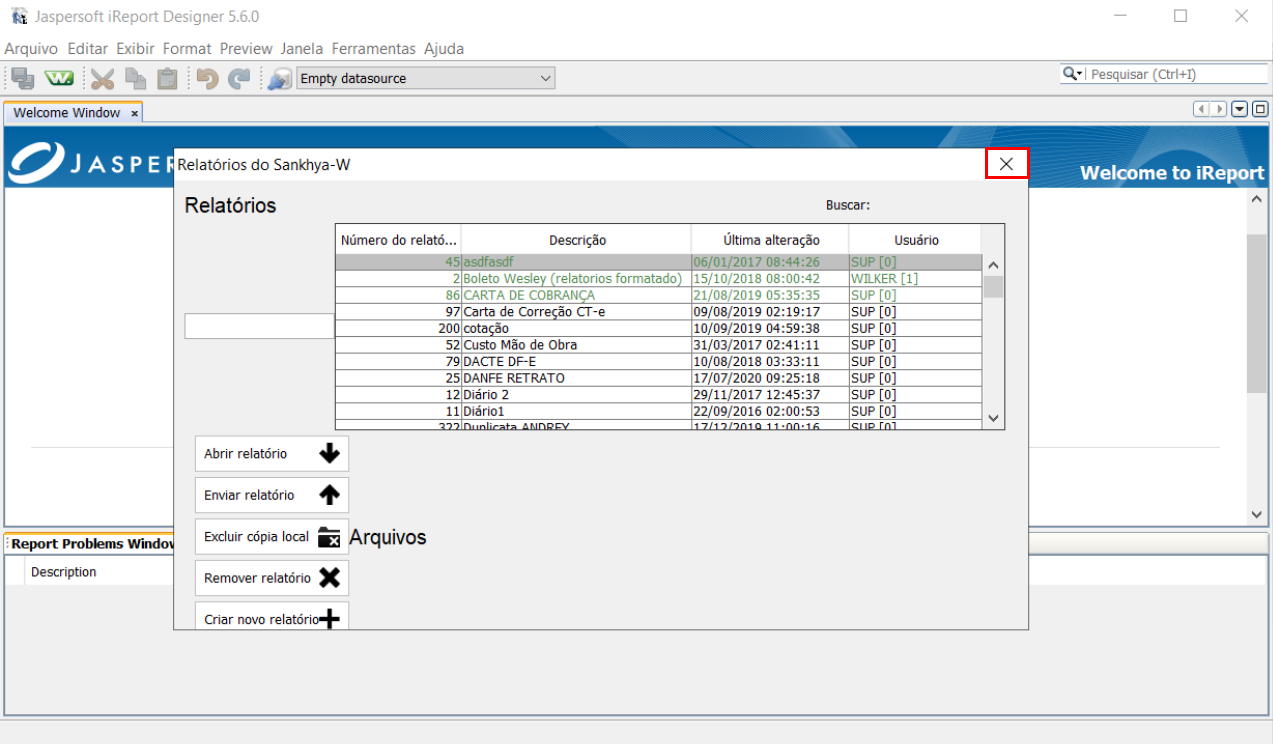Click the Welcome page scrollbar up arrow
Screen dimensions: 1273x744
click(1257, 199)
